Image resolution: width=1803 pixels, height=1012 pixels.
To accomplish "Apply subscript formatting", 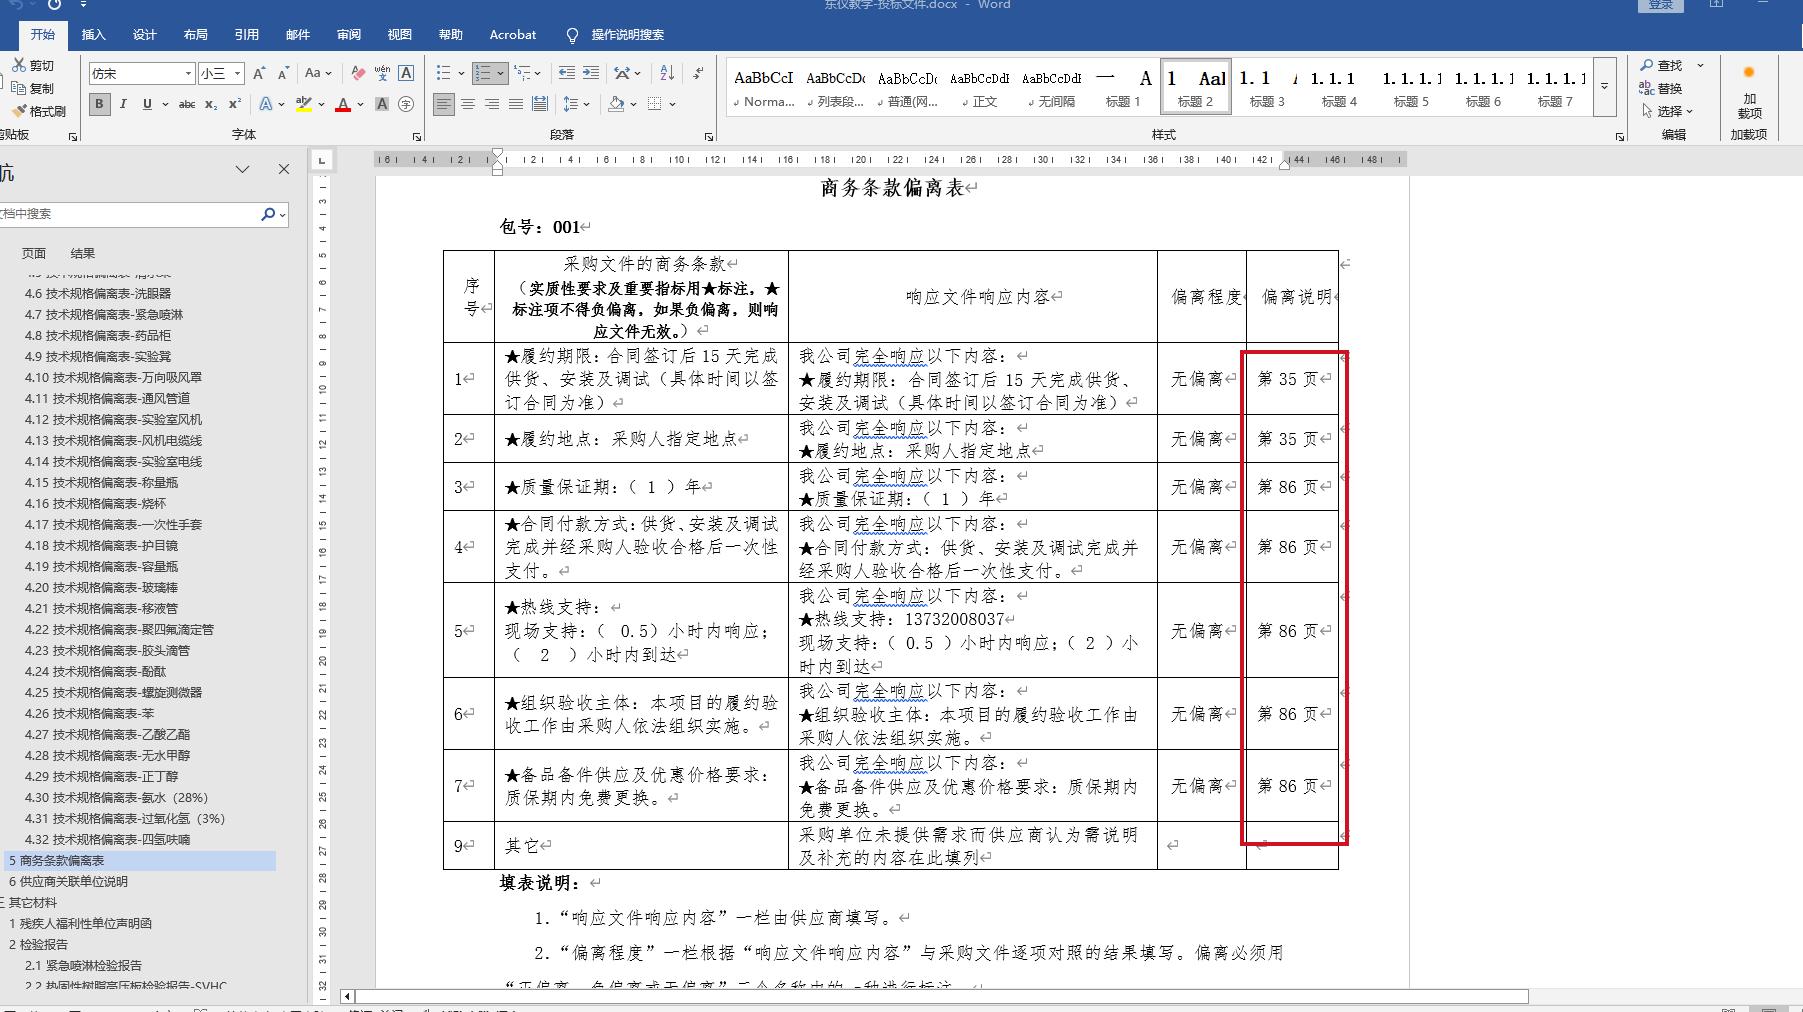I will click(211, 104).
